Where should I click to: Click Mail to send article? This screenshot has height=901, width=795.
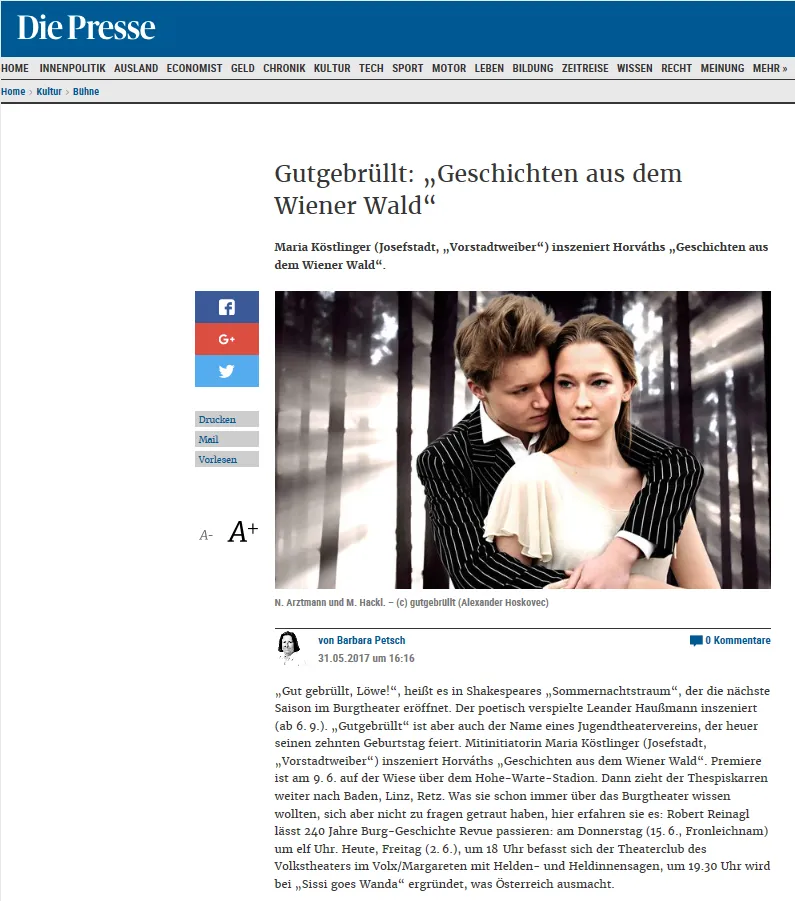click(227, 439)
